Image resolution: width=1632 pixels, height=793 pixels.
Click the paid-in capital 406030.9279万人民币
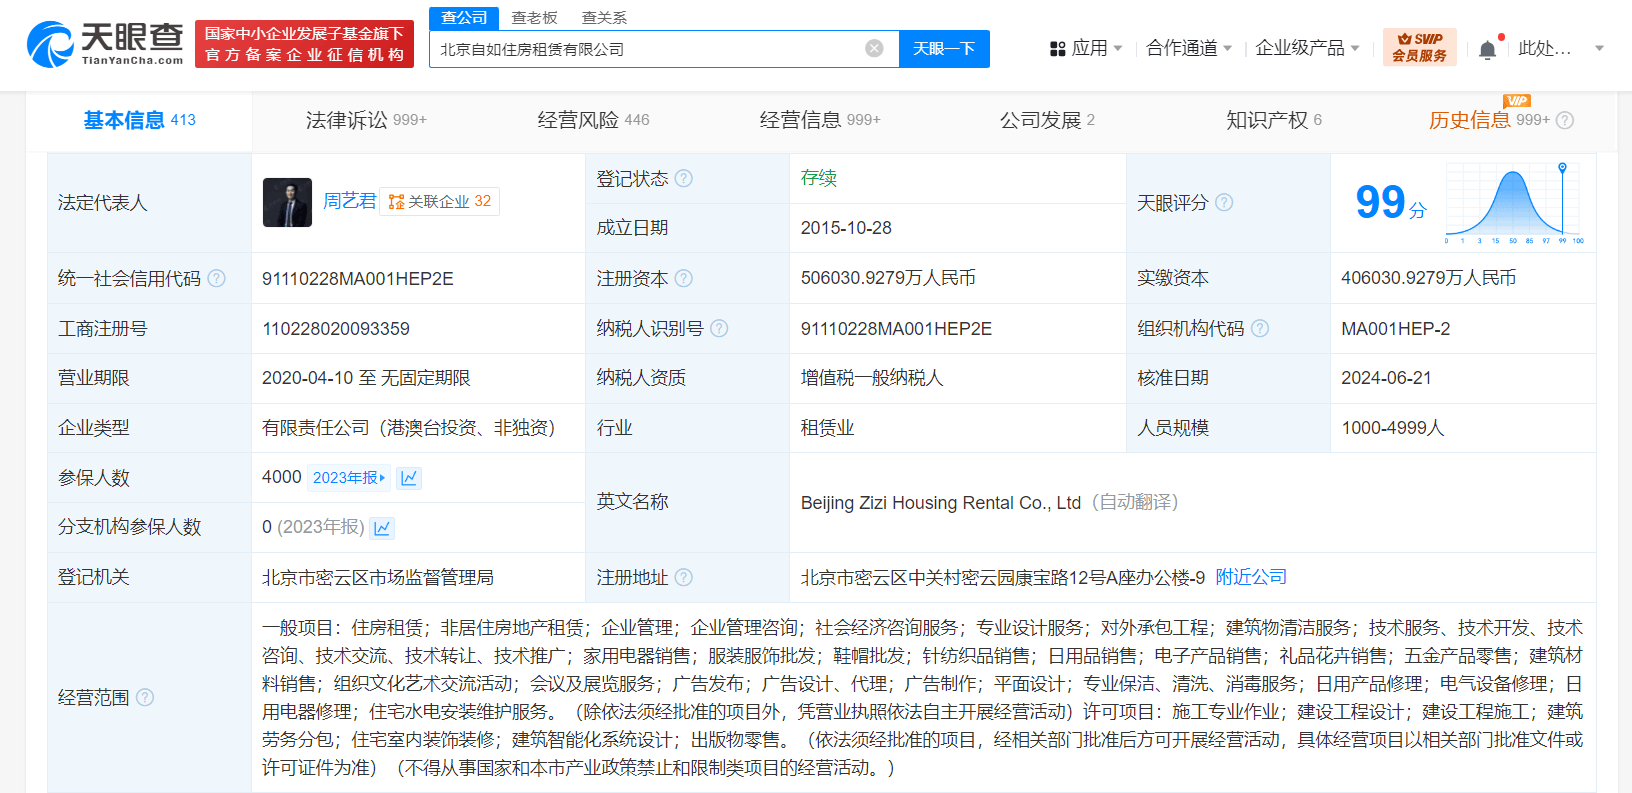click(1429, 278)
